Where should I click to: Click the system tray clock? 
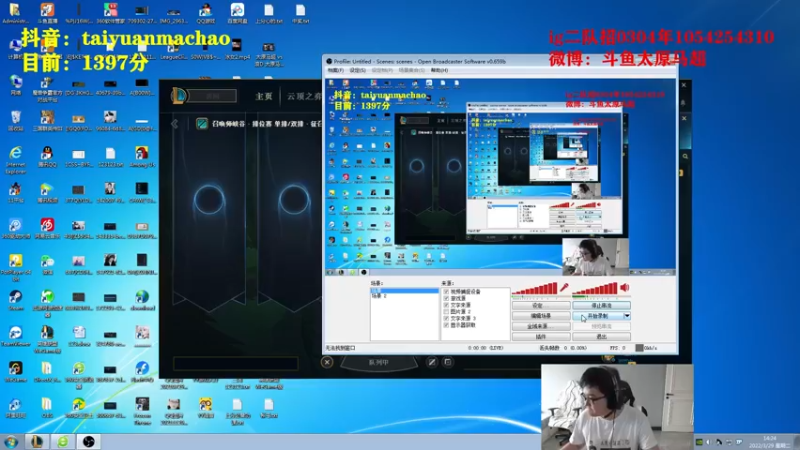click(x=770, y=442)
